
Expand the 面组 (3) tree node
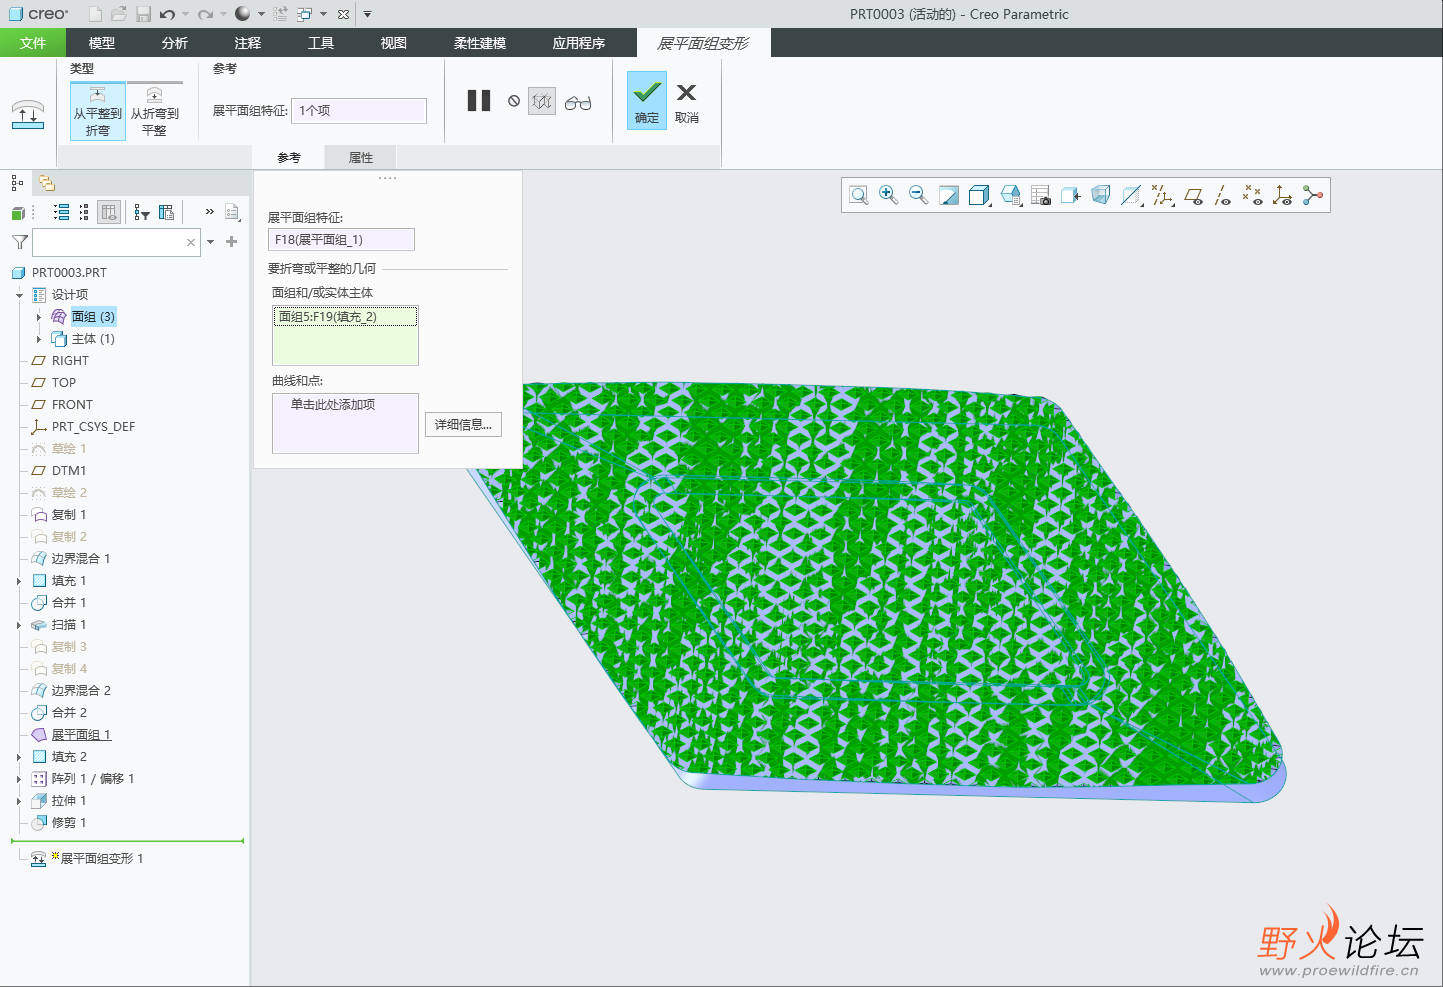[x=39, y=317]
